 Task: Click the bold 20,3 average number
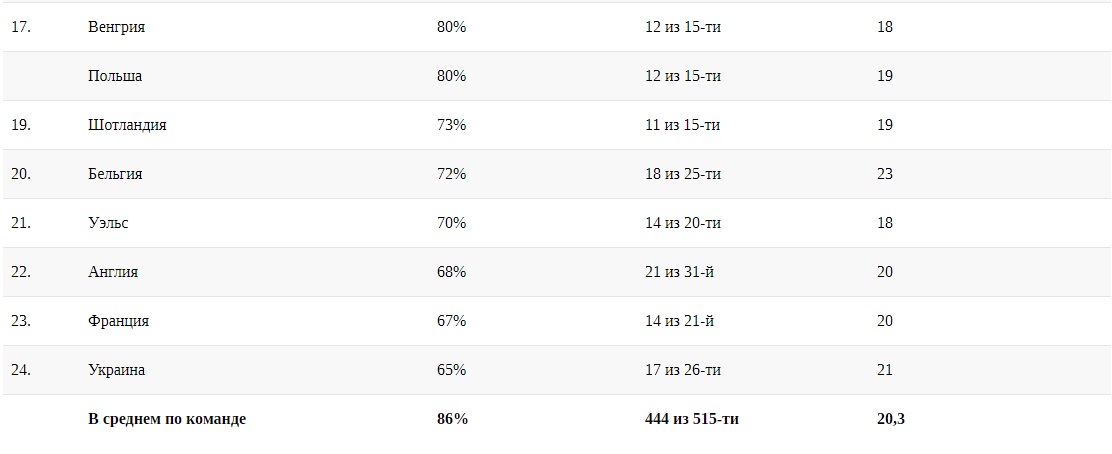click(x=890, y=419)
